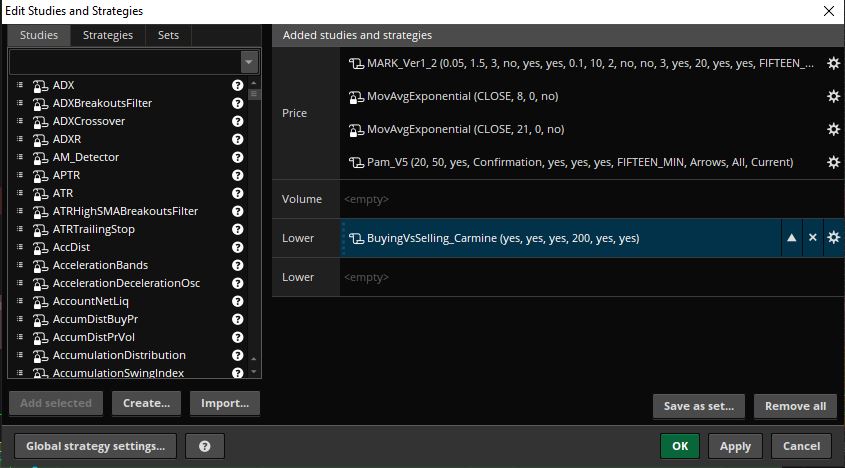
Task: Select AccelerationBands in the studies list
Action: [x=100, y=265]
